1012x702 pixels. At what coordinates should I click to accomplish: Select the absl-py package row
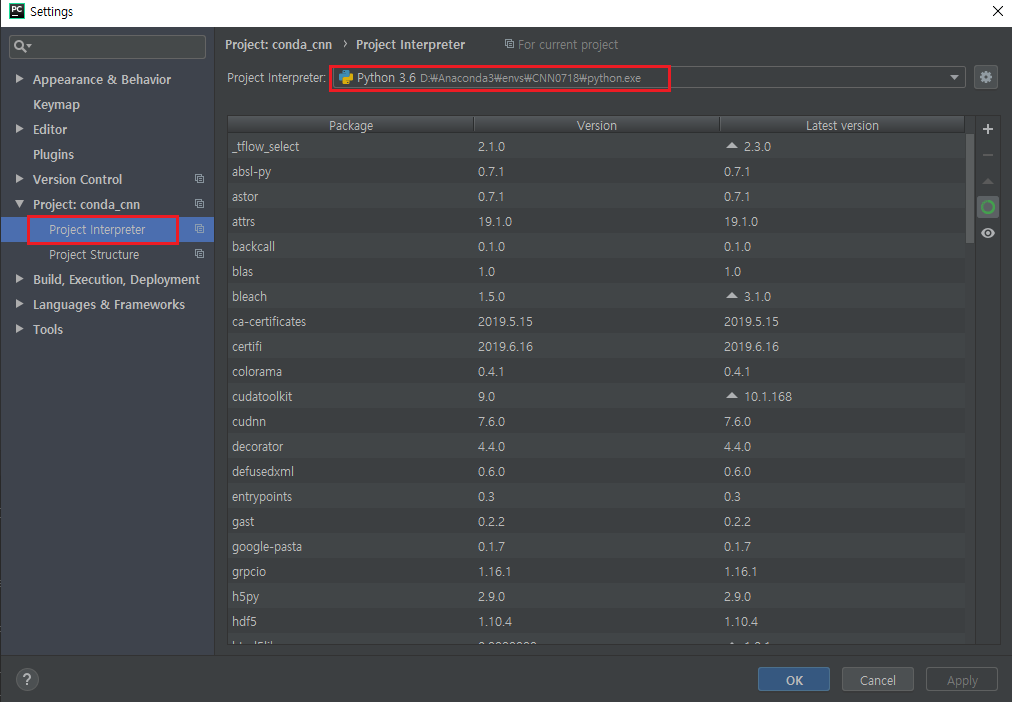coord(596,172)
